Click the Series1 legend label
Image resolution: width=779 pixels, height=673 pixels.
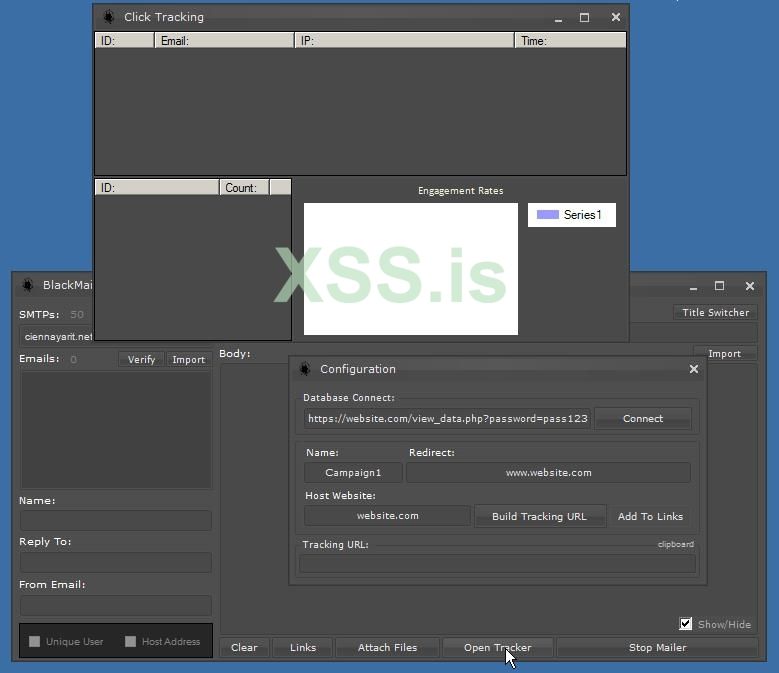(x=582, y=215)
